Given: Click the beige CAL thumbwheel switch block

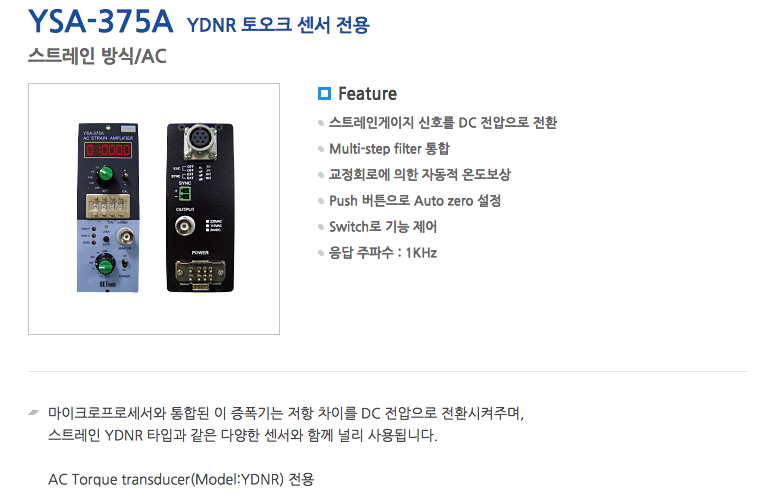Looking at the screenshot, I should [108, 206].
